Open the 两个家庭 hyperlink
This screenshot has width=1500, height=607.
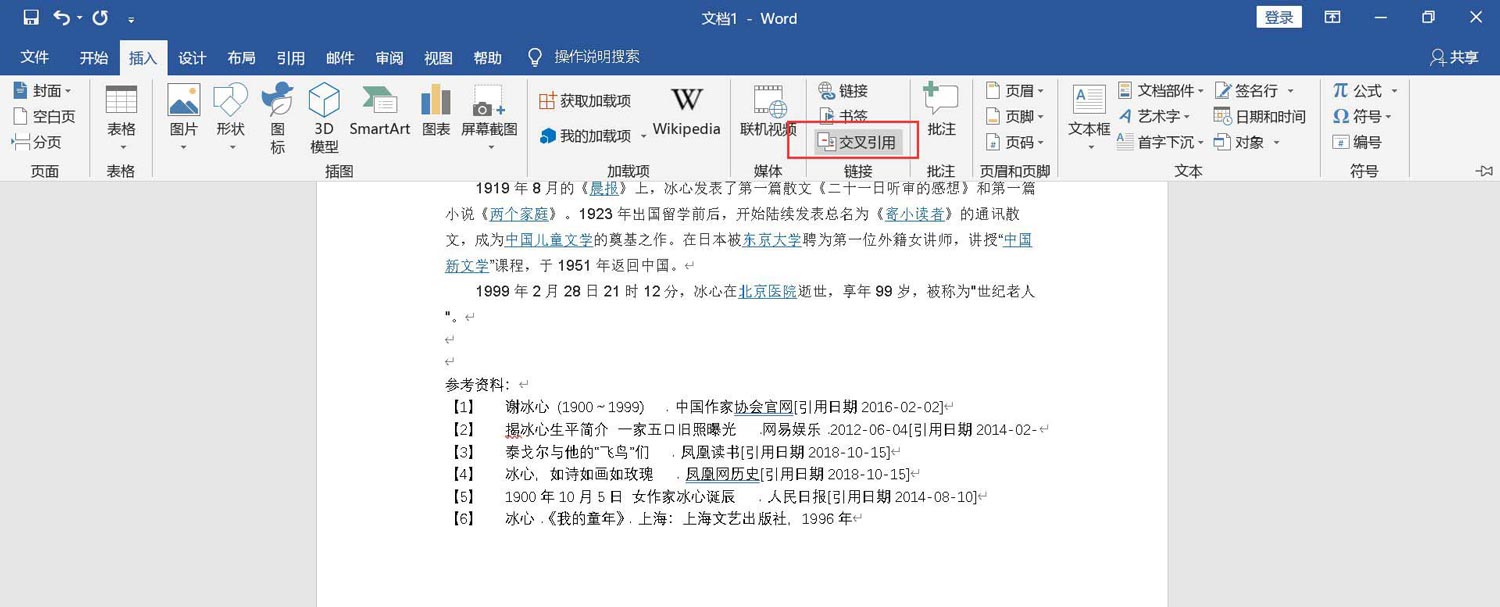pos(518,214)
